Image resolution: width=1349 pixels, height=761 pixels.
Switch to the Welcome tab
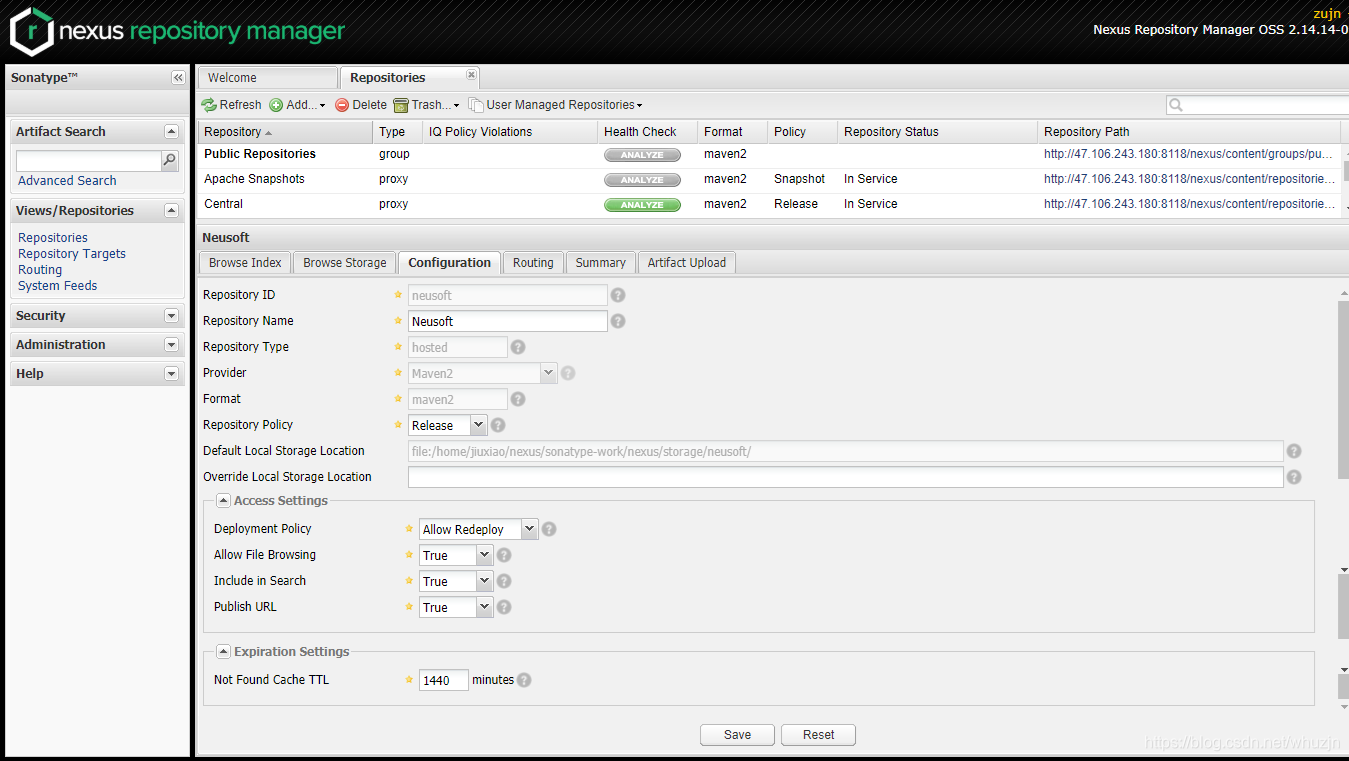pos(267,78)
